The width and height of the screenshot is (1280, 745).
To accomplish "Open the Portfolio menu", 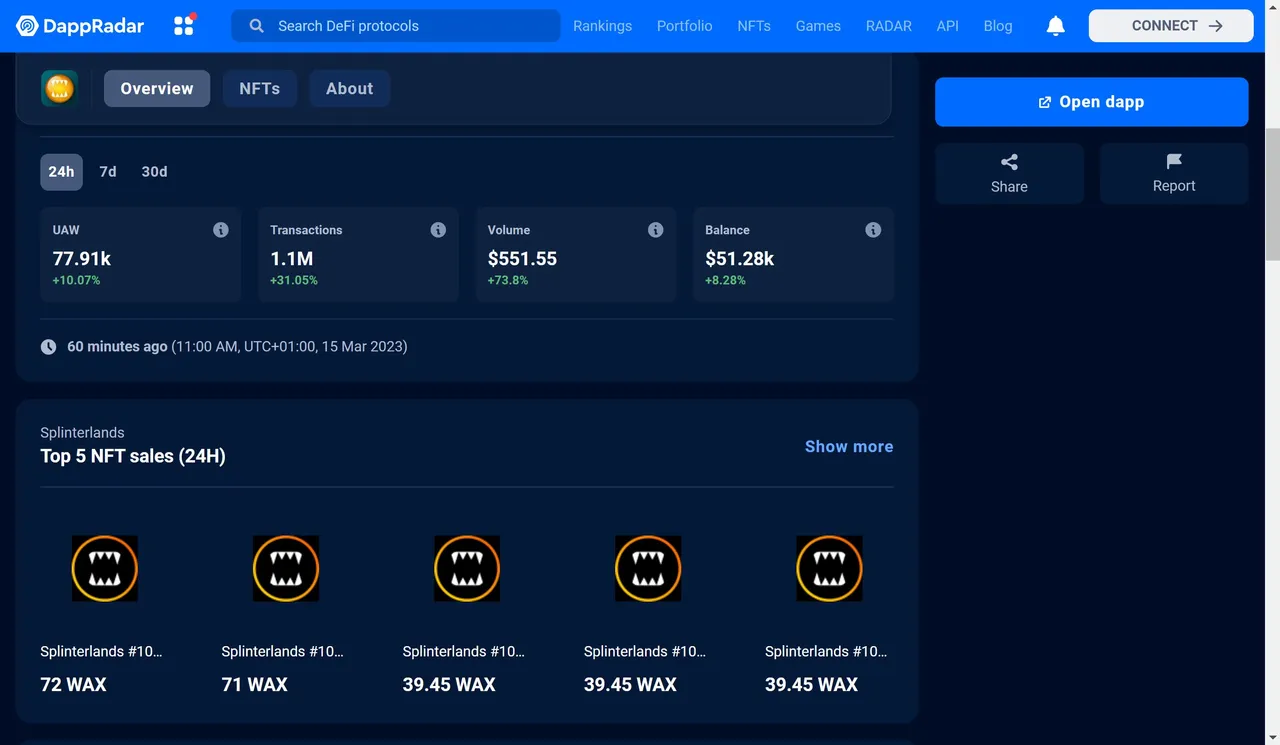I will pos(685,26).
